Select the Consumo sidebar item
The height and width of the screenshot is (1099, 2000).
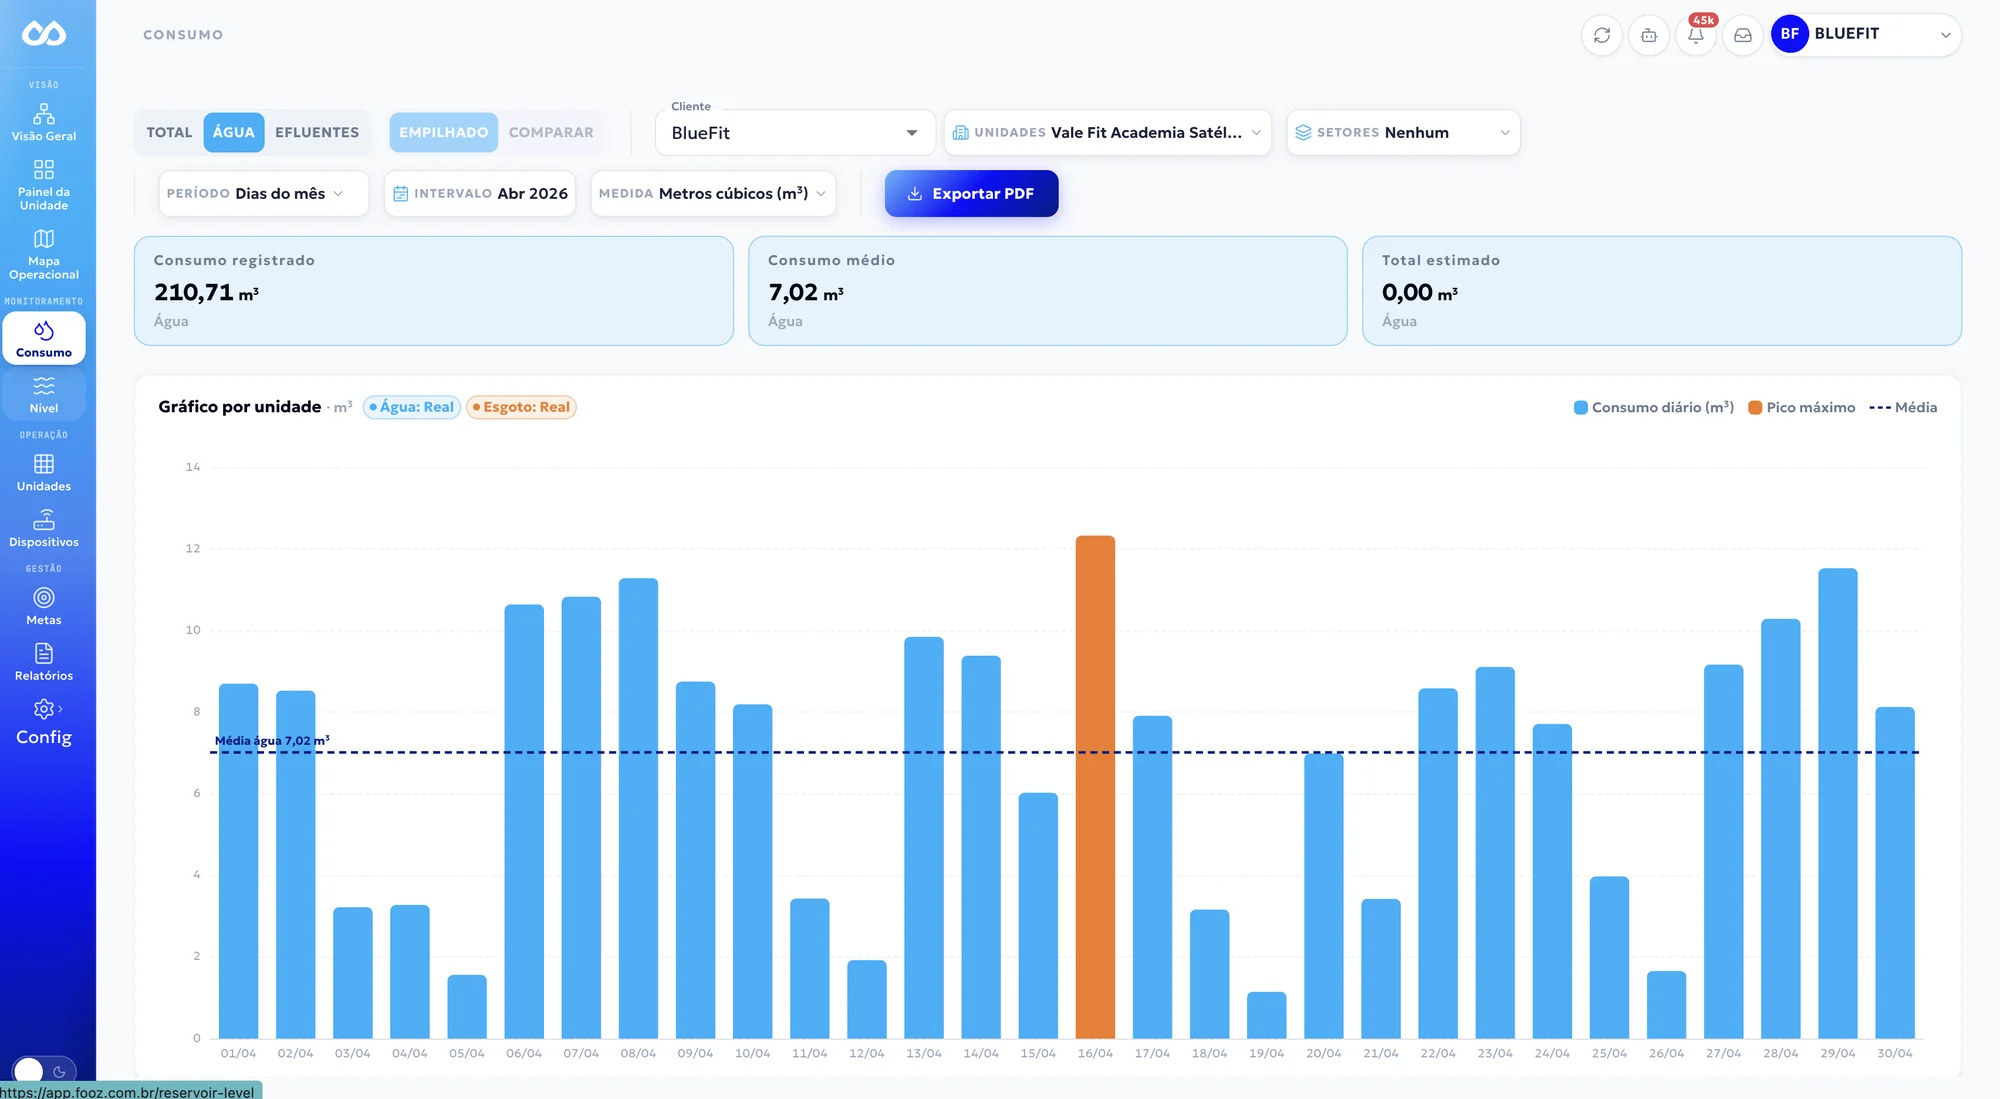[x=44, y=339]
